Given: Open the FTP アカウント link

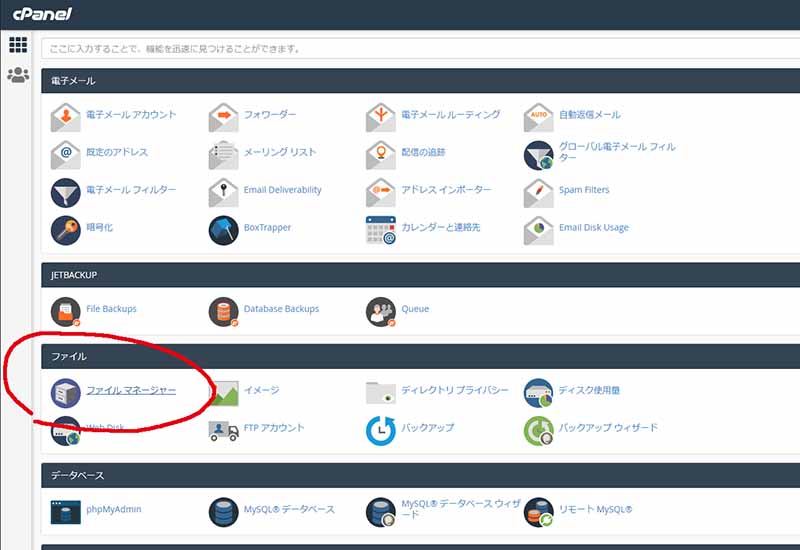Looking at the screenshot, I should (274, 428).
